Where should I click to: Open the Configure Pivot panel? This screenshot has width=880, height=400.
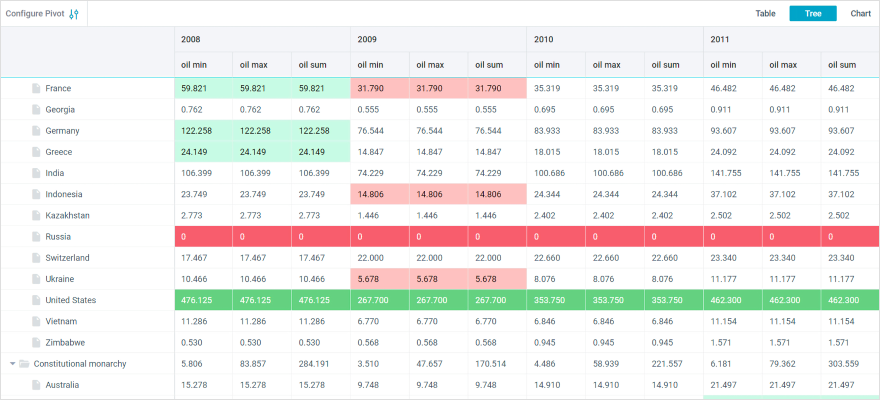coord(34,14)
